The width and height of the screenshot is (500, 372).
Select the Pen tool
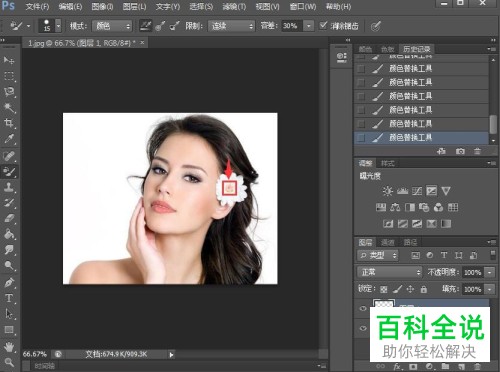(x=9, y=283)
